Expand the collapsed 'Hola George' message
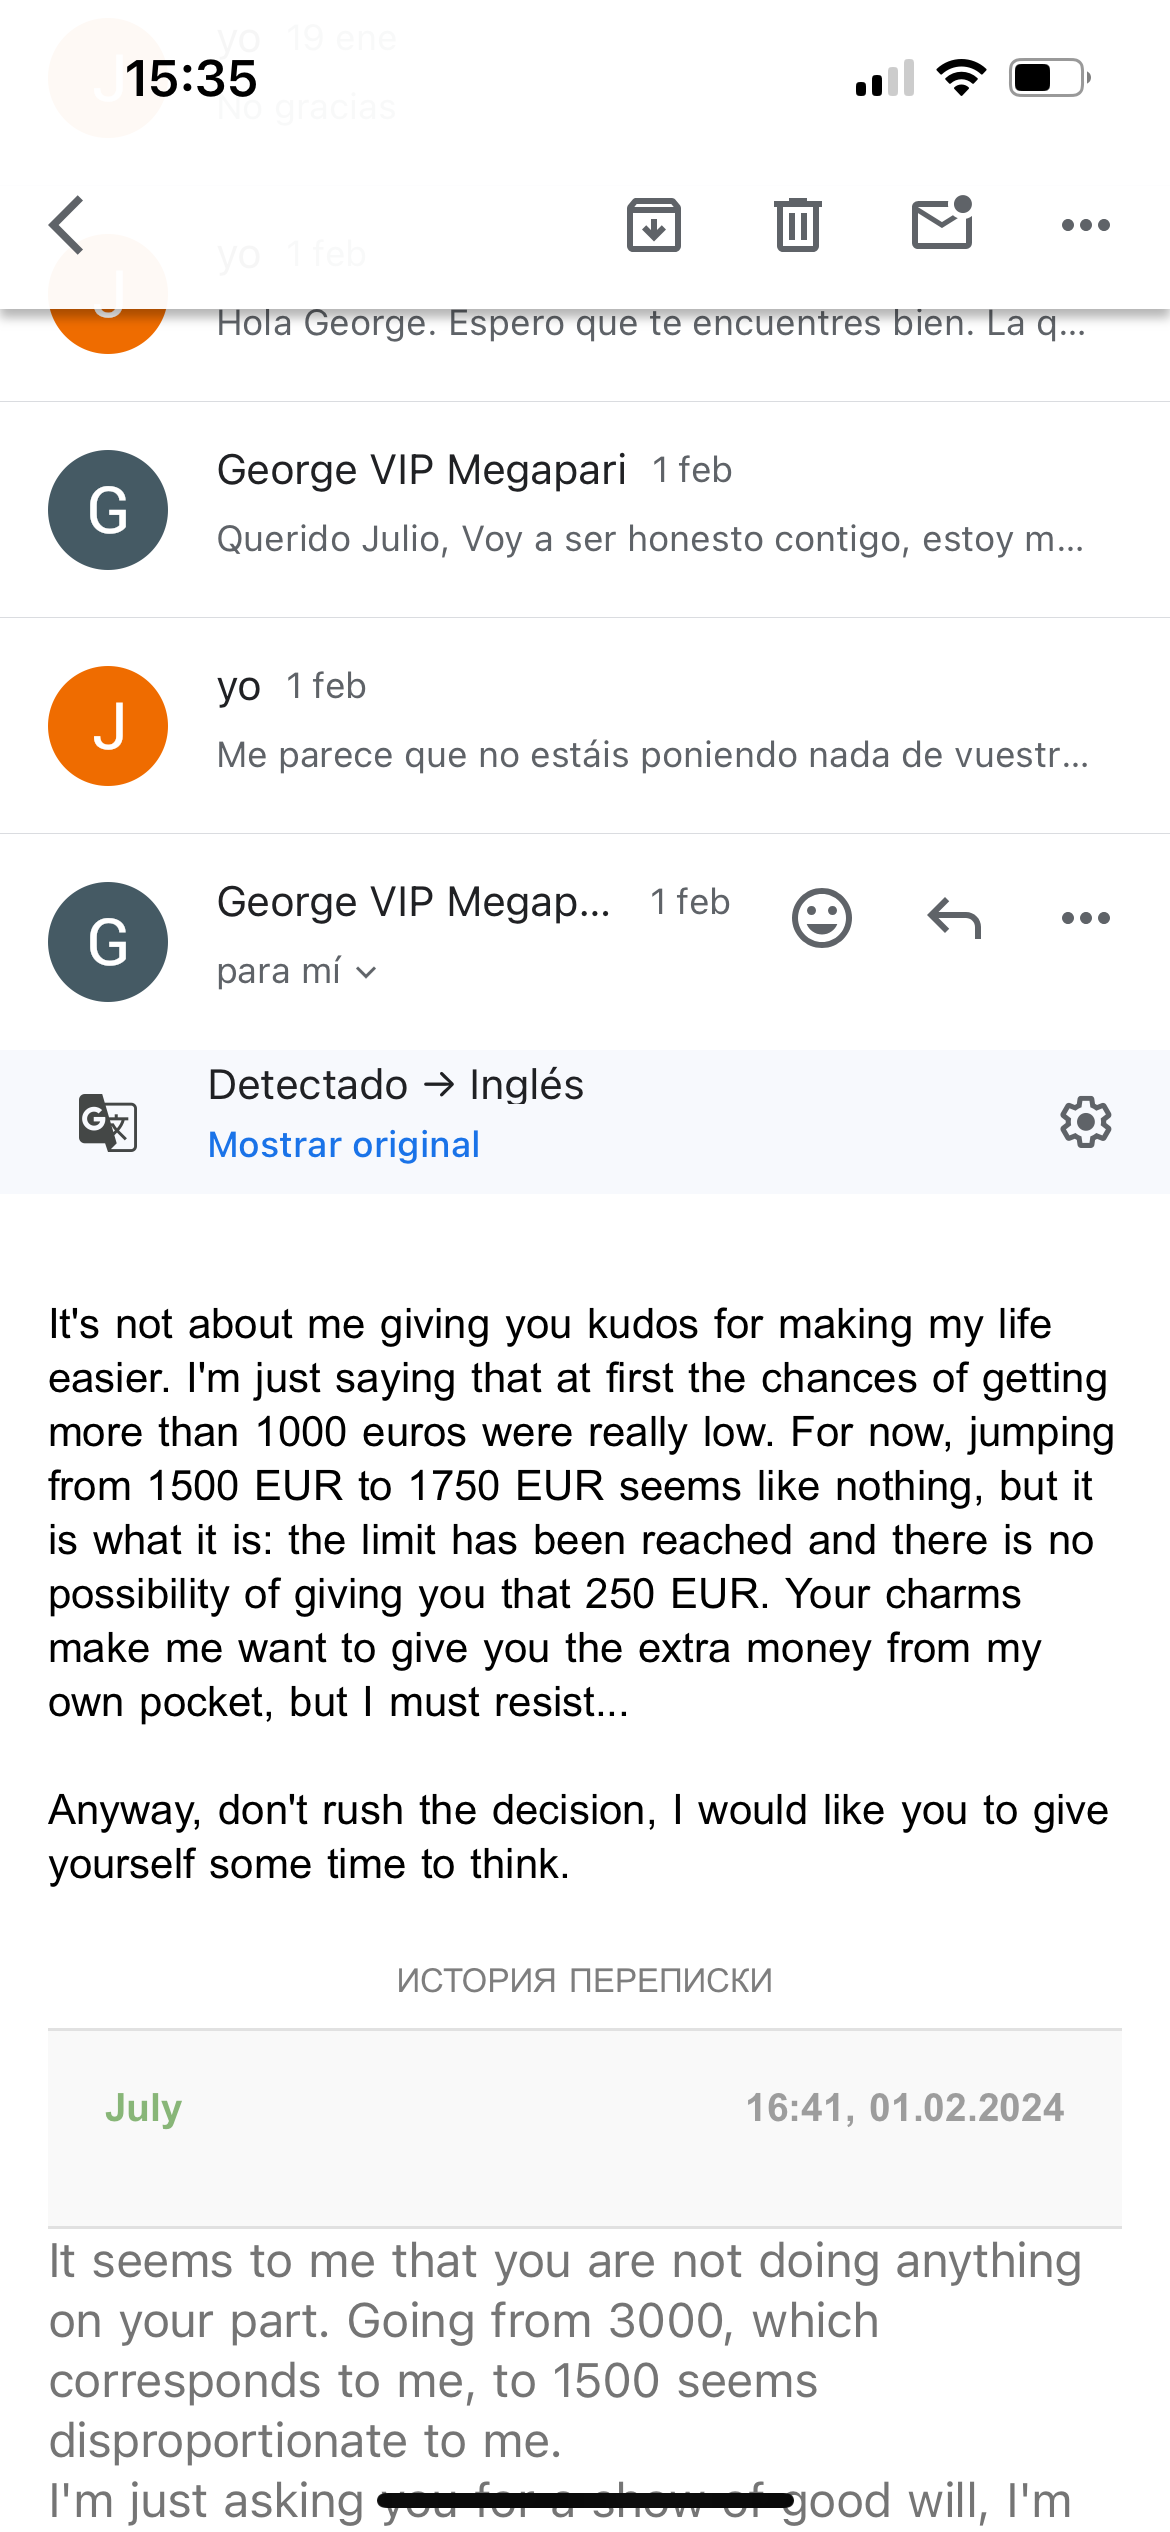 pos(650,324)
